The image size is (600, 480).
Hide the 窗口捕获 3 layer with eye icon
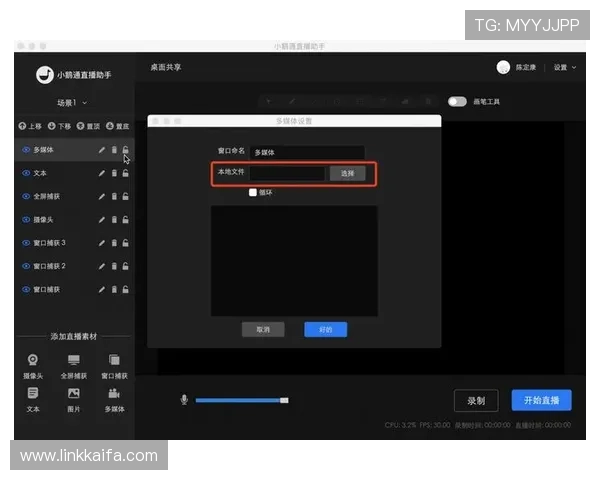click(x=26, y=242)
